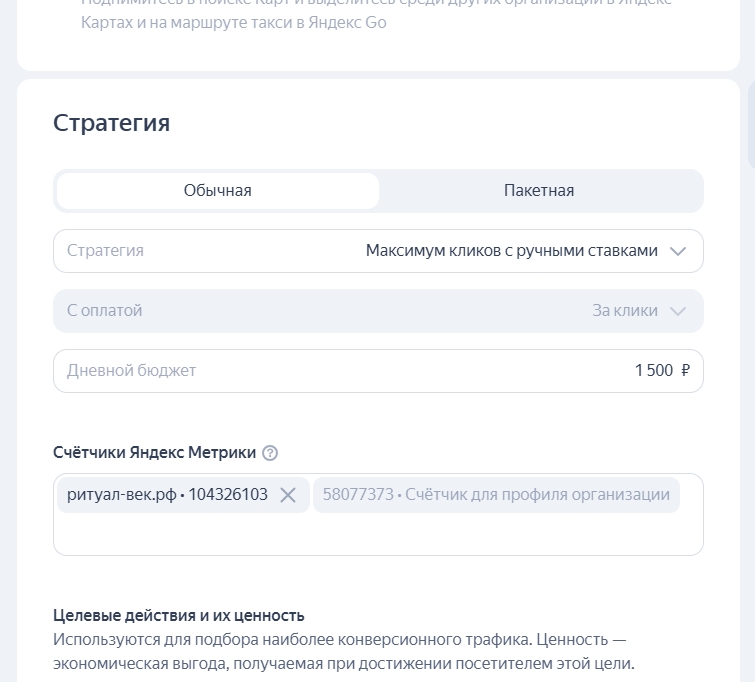Image resolution: width=755 pixels, height=682 pixels.
Task: Select the ритуал-век.рф • 104326103 counter chip
Action: click(167, 495)
